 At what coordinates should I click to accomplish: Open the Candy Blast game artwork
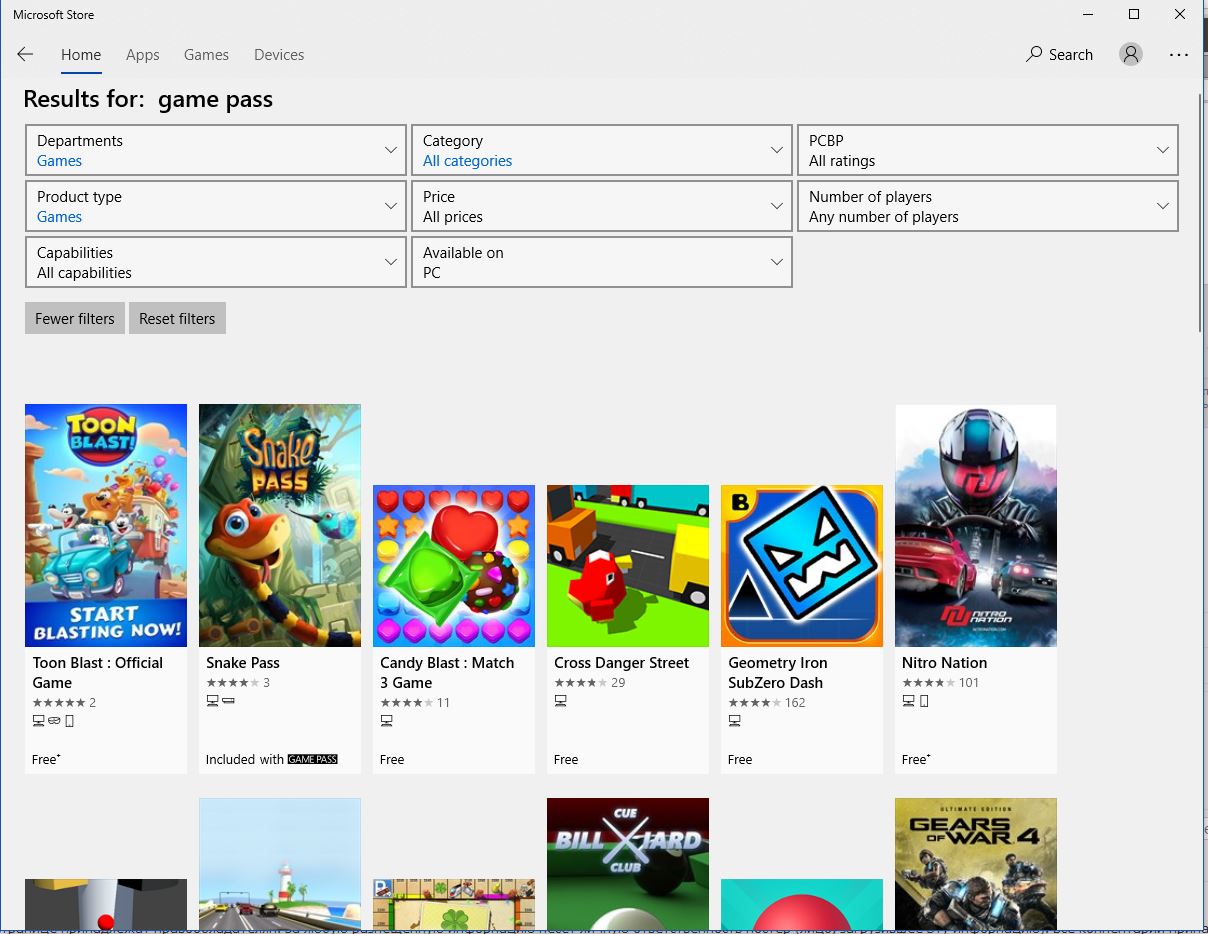[454, 566]
